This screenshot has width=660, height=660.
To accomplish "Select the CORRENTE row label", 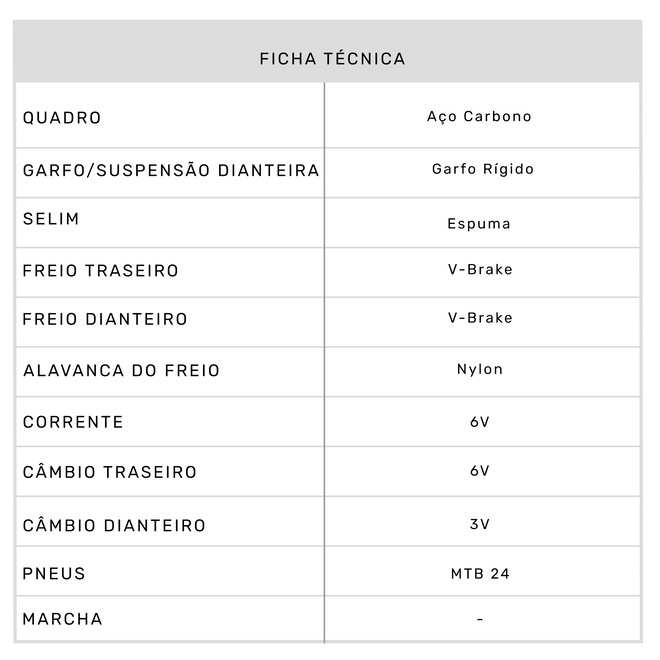I will tap(73, 422).
